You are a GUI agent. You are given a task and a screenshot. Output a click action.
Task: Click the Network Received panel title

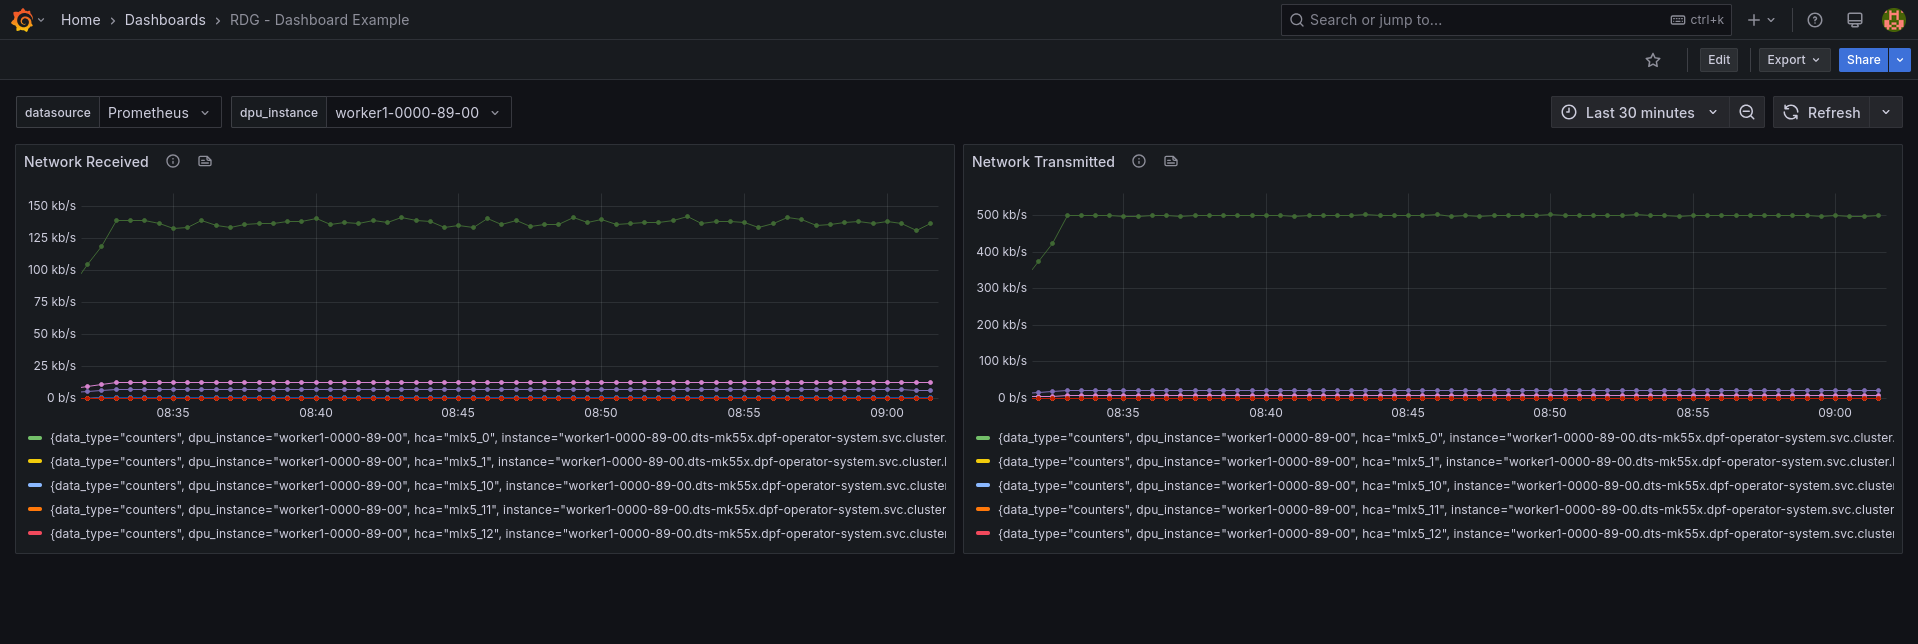click(86, 162)
